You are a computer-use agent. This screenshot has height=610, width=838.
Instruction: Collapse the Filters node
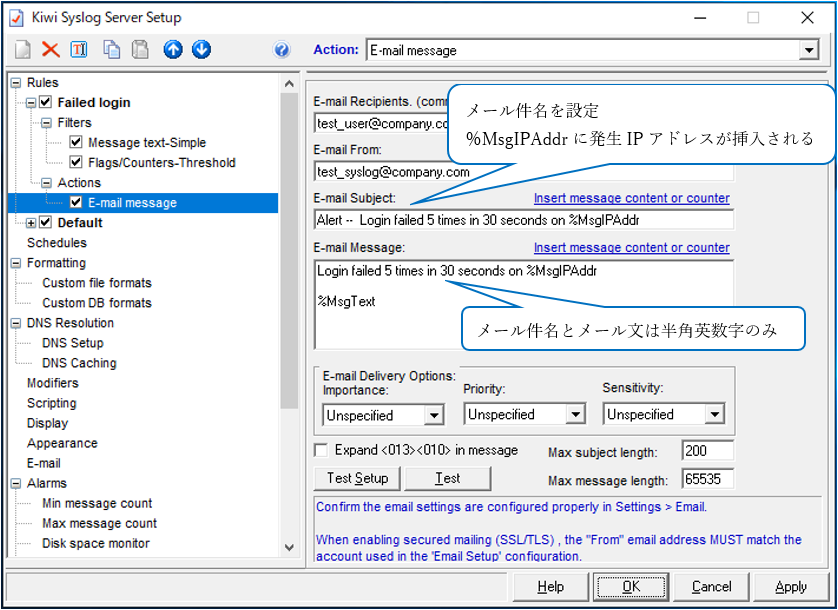click(46, 123)
